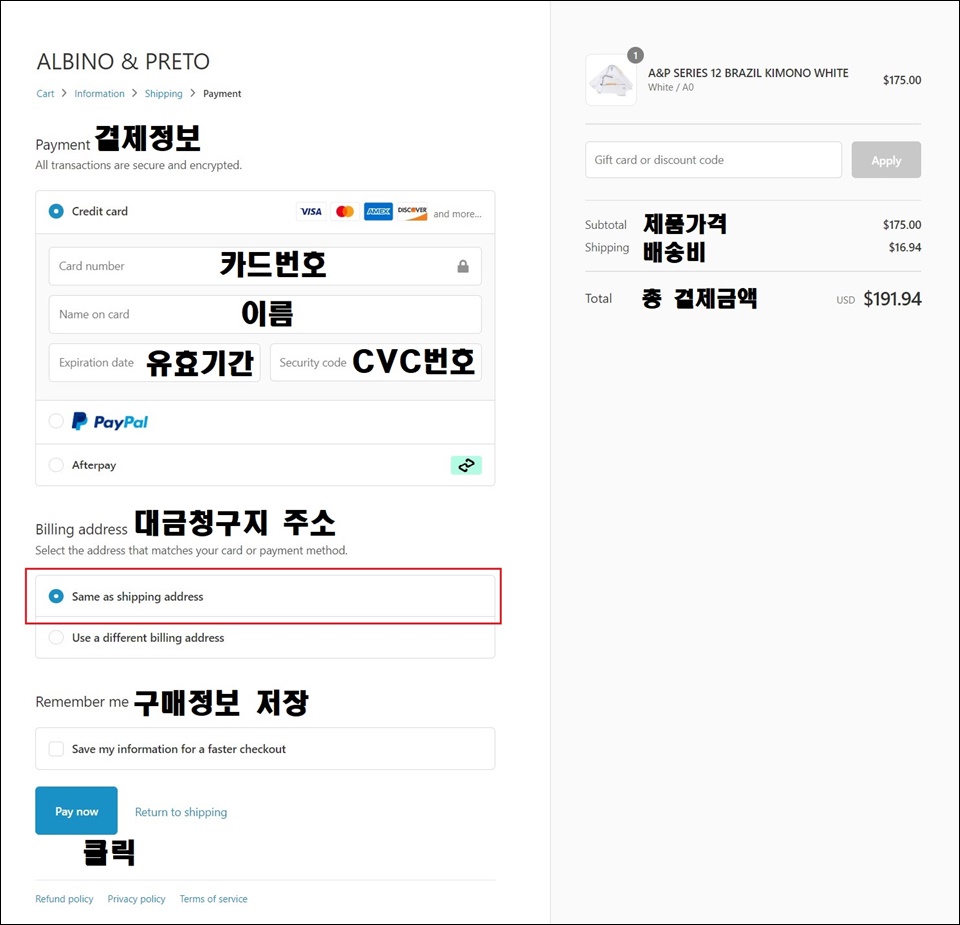The width and height of the screenshot is (960, 925).
Task: Focus the Security code field
Action: point(376,362)
